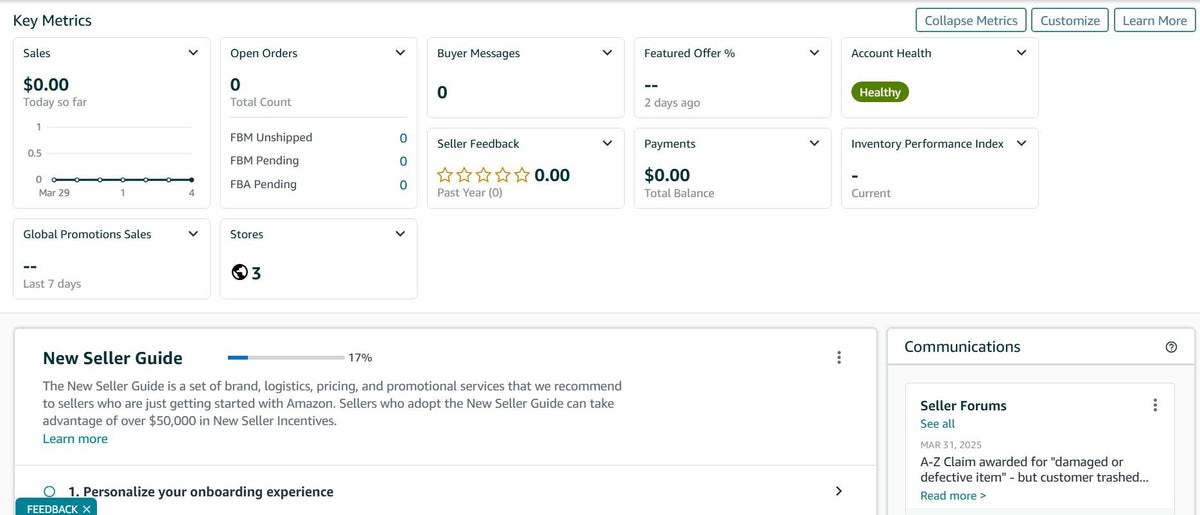This screenshot has width=1200, height=515.
Task: Click Learn more link in New Seller Guide
Action: 75,439
